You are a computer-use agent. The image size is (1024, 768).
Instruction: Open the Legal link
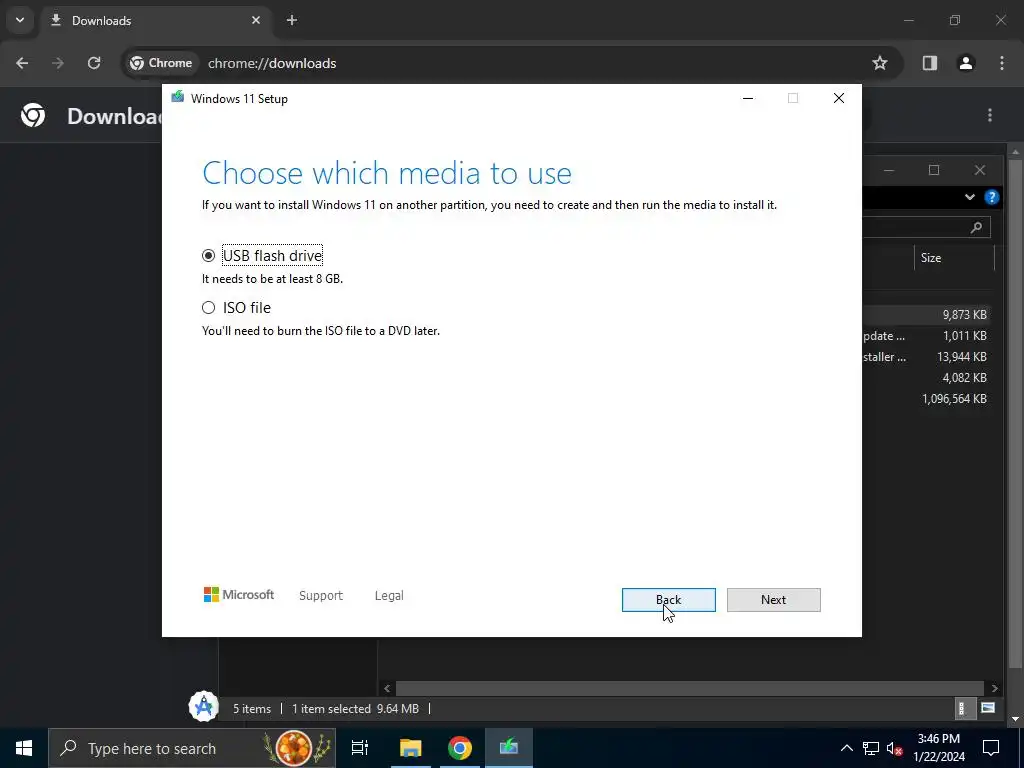389,596
